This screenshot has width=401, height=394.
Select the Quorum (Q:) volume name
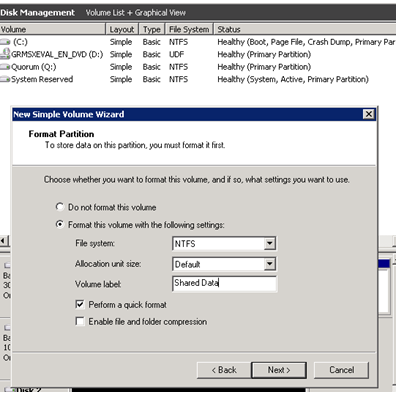point(34,67)
